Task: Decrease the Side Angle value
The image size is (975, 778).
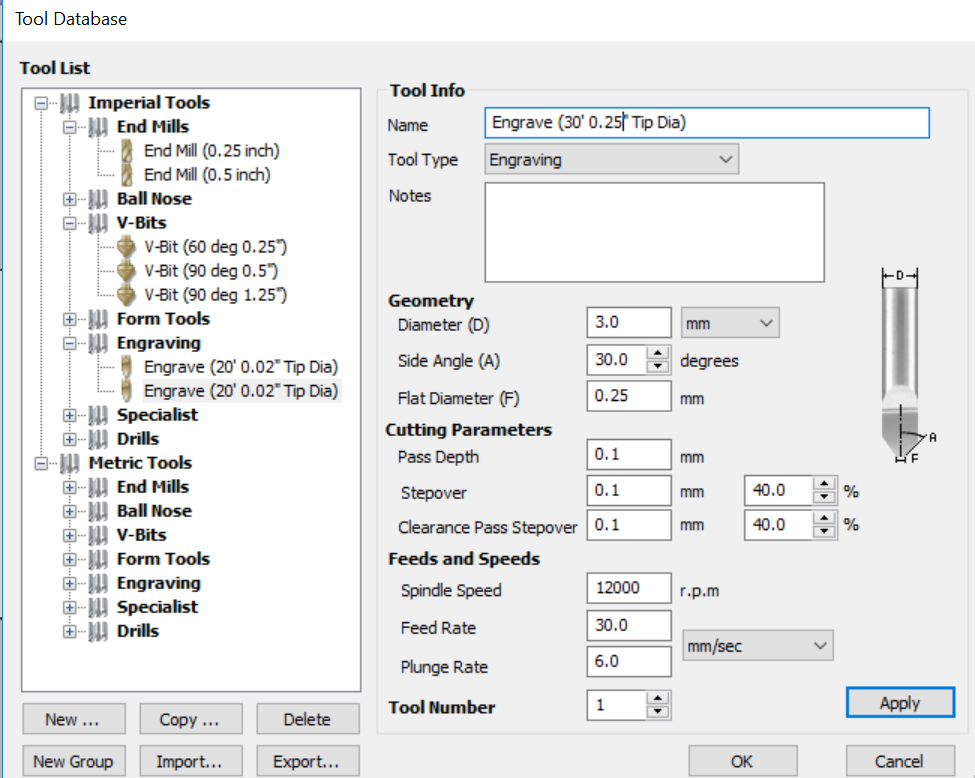Action: click(x=657, y=366)
